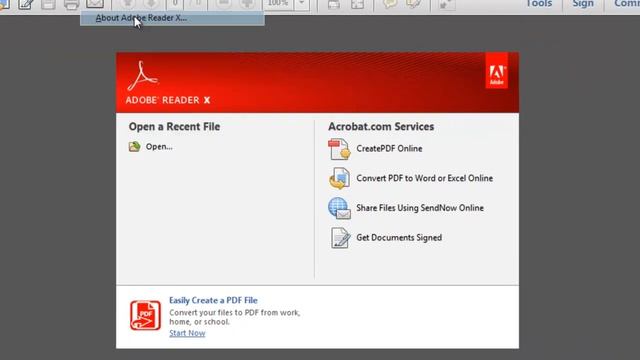Open the Tools pane
The width and height of the screenshot is (640, 360).
[x=539, y=4]
